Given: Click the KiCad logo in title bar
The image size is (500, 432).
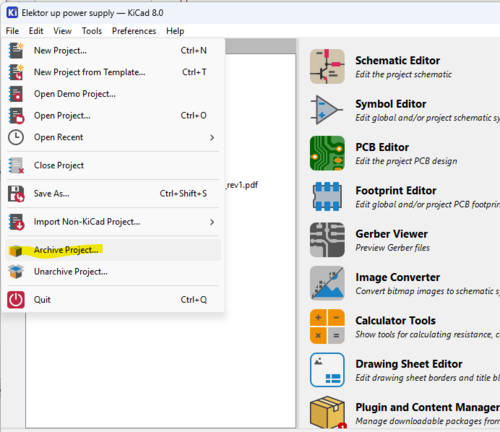Looking at the screenshot, I should [x=12, y=13].
